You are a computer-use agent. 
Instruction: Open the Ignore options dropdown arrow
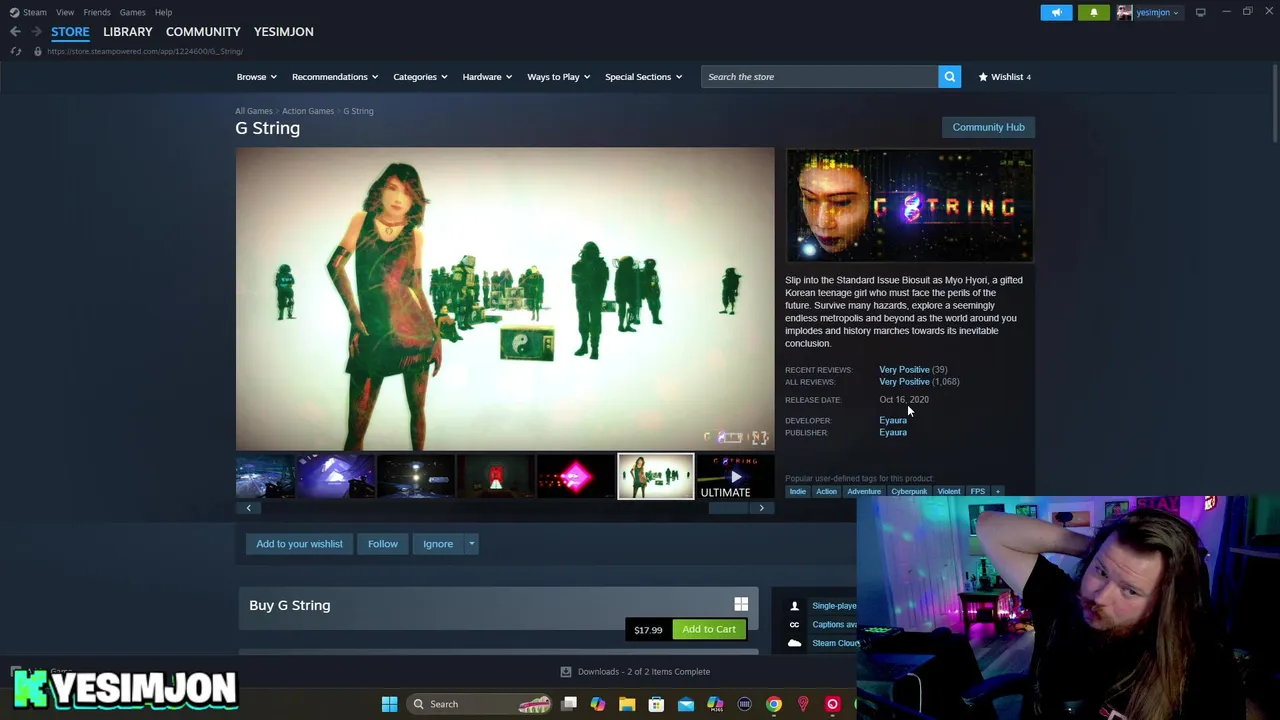click(x=472, y=544)
